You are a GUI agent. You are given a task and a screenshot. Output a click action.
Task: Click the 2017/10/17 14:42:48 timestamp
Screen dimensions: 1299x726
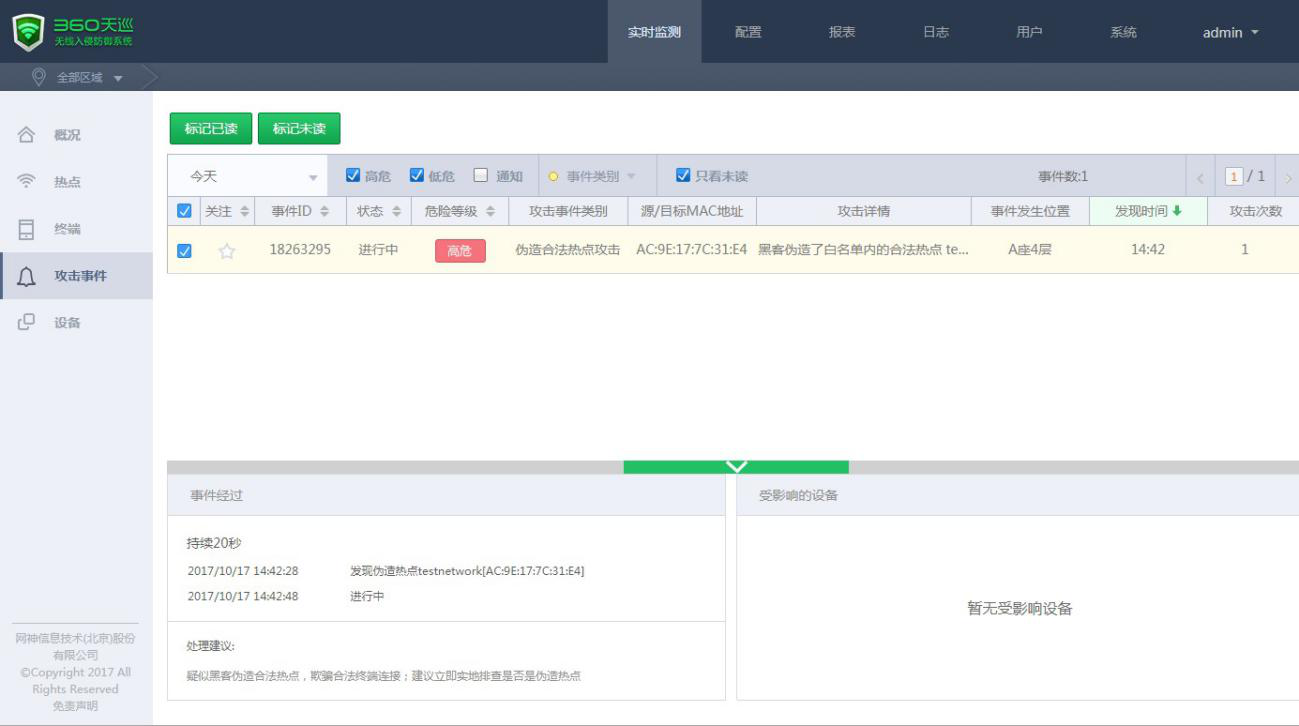click(x=243, y=596)
